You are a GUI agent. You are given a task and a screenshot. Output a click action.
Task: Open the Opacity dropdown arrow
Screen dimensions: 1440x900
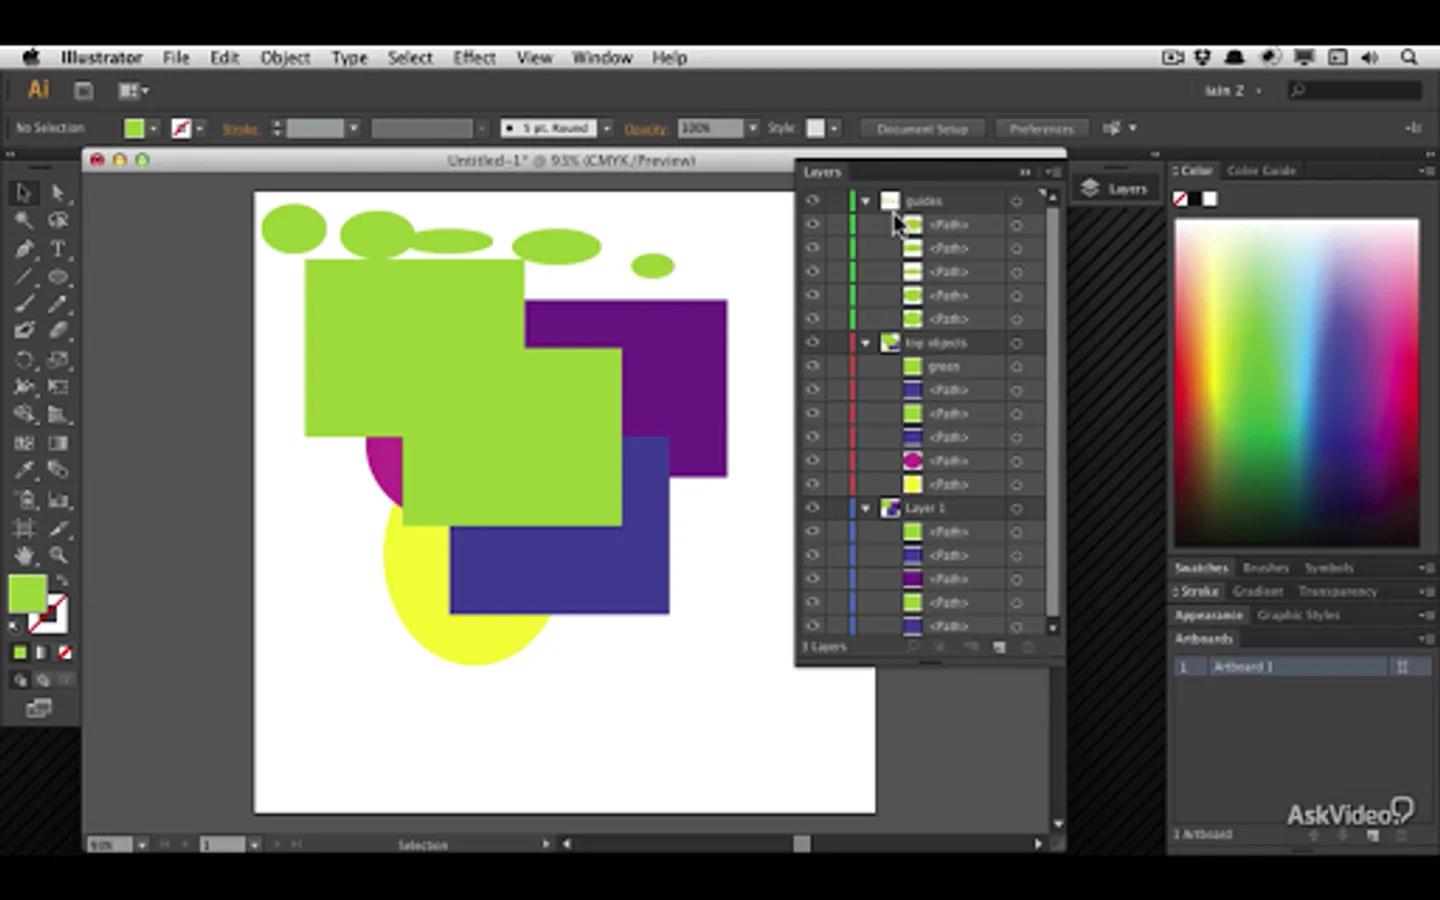pos(752,128)
